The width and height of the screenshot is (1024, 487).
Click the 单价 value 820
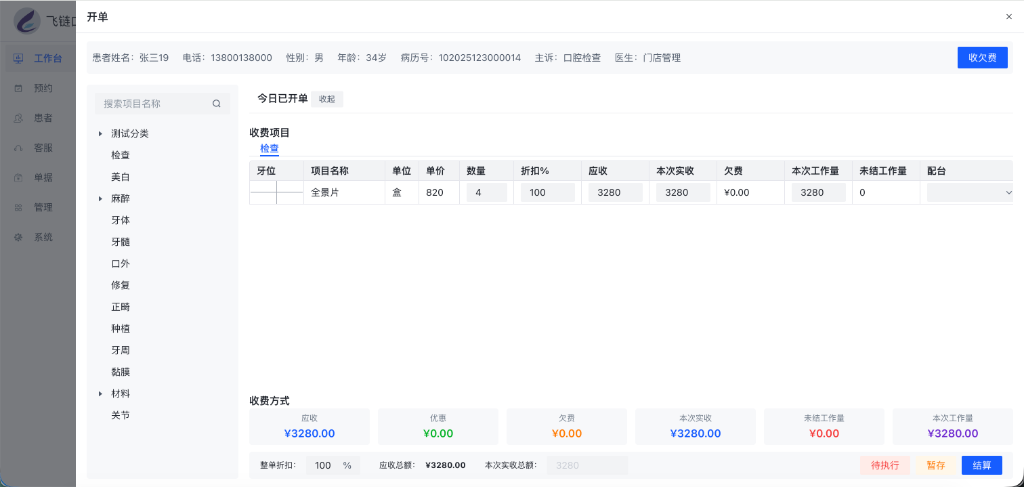(x=436, y=193)
